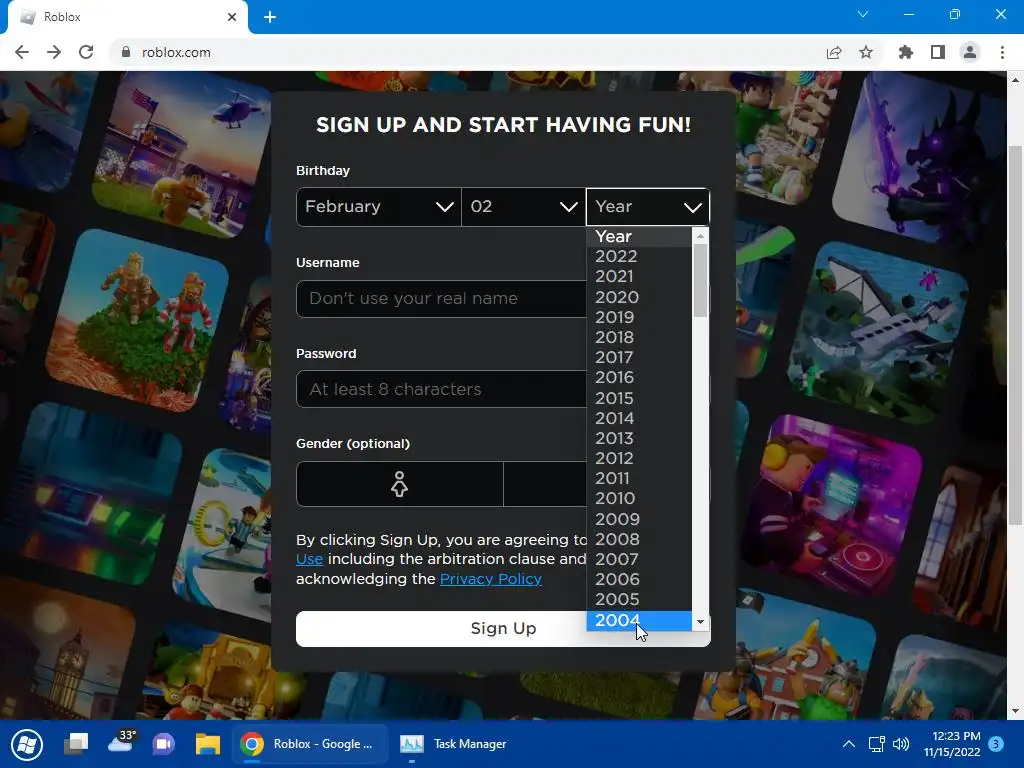The image size is (1024, 768).
Task: Pick 2020 from year list
Action: pyautogui.click(x=639, y=296)
